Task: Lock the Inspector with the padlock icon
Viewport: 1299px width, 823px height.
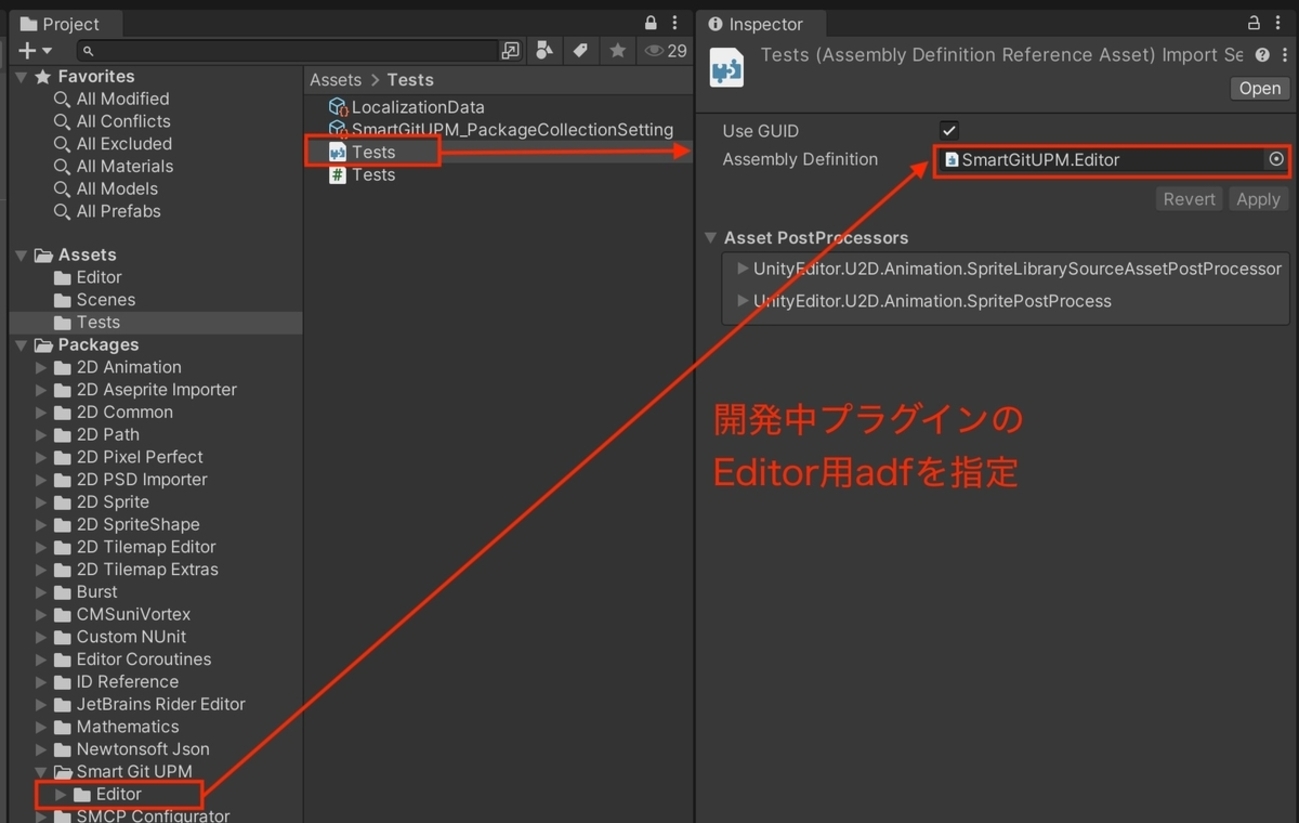Action: pyautogui.click(x=1254, y=21)
